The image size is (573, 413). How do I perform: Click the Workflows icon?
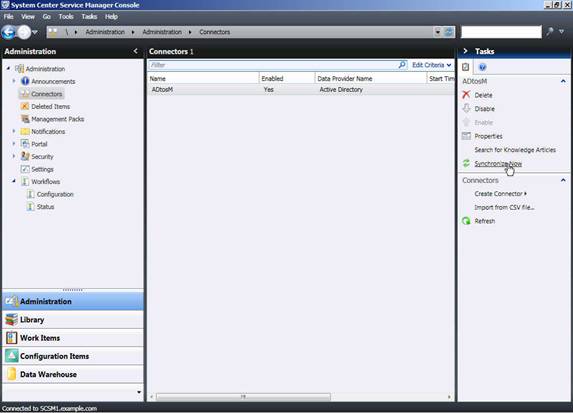point(25,181)
